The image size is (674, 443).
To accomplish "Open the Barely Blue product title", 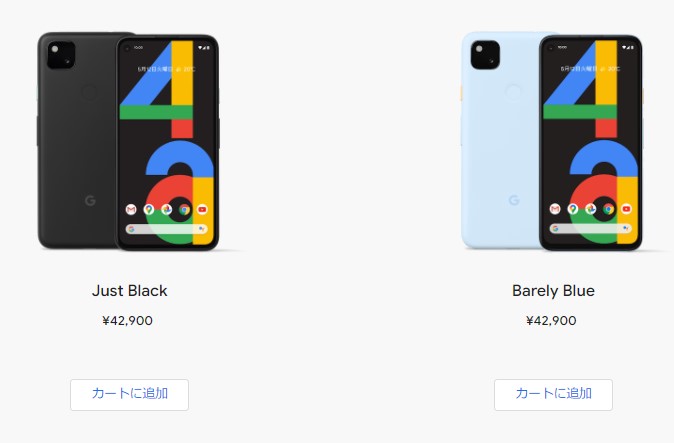I will coord(553,291).
